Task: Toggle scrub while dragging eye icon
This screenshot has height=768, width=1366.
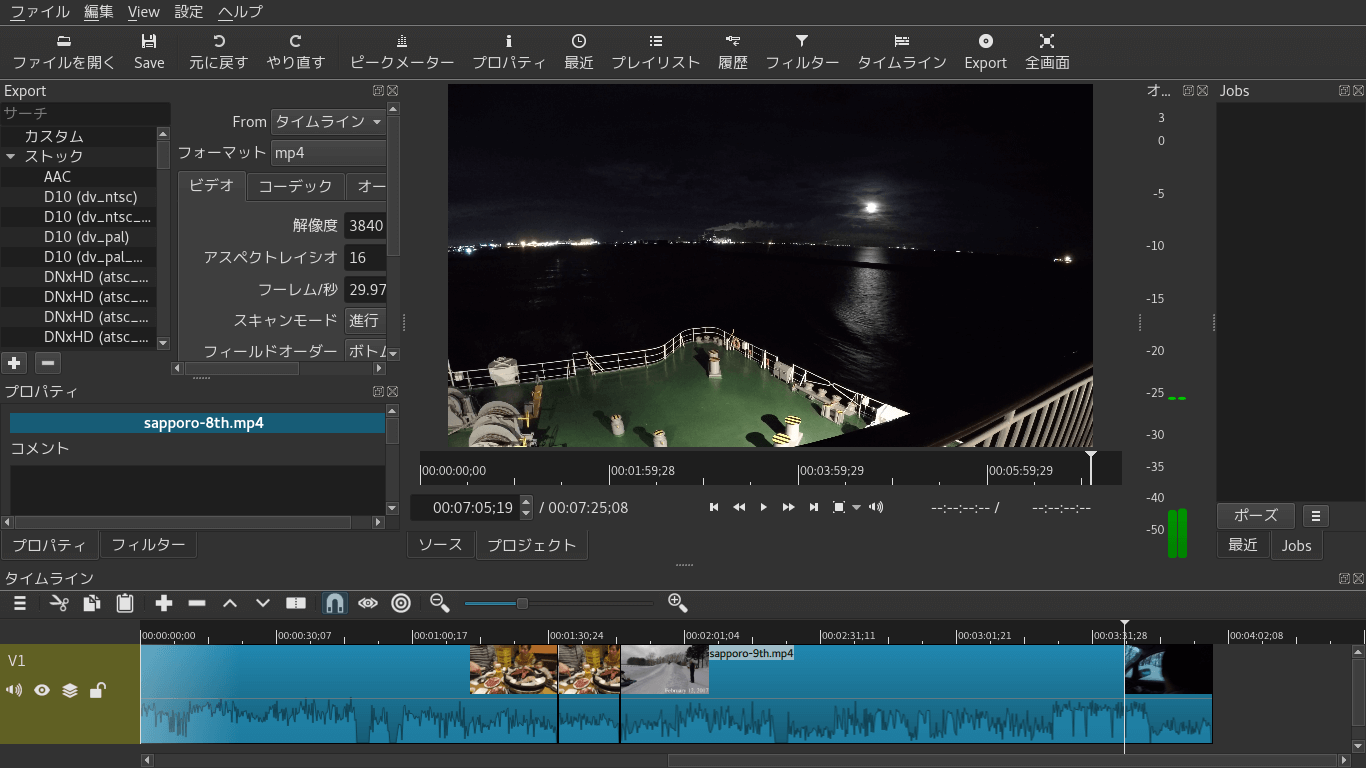Action: pyautogui.click(x=368, y=603)
